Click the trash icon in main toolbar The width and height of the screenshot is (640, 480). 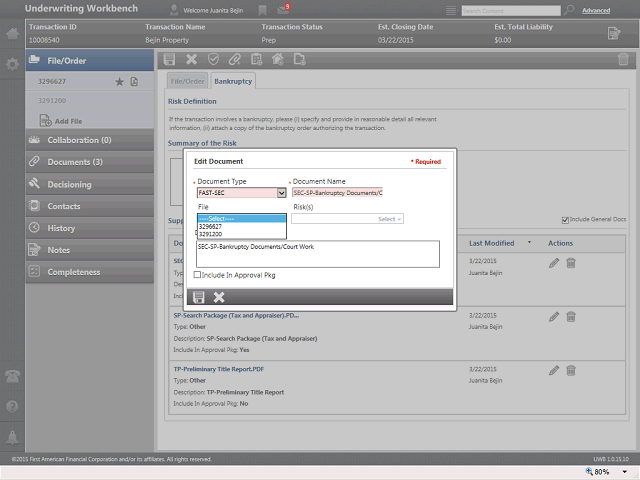(x=623, y=59)
